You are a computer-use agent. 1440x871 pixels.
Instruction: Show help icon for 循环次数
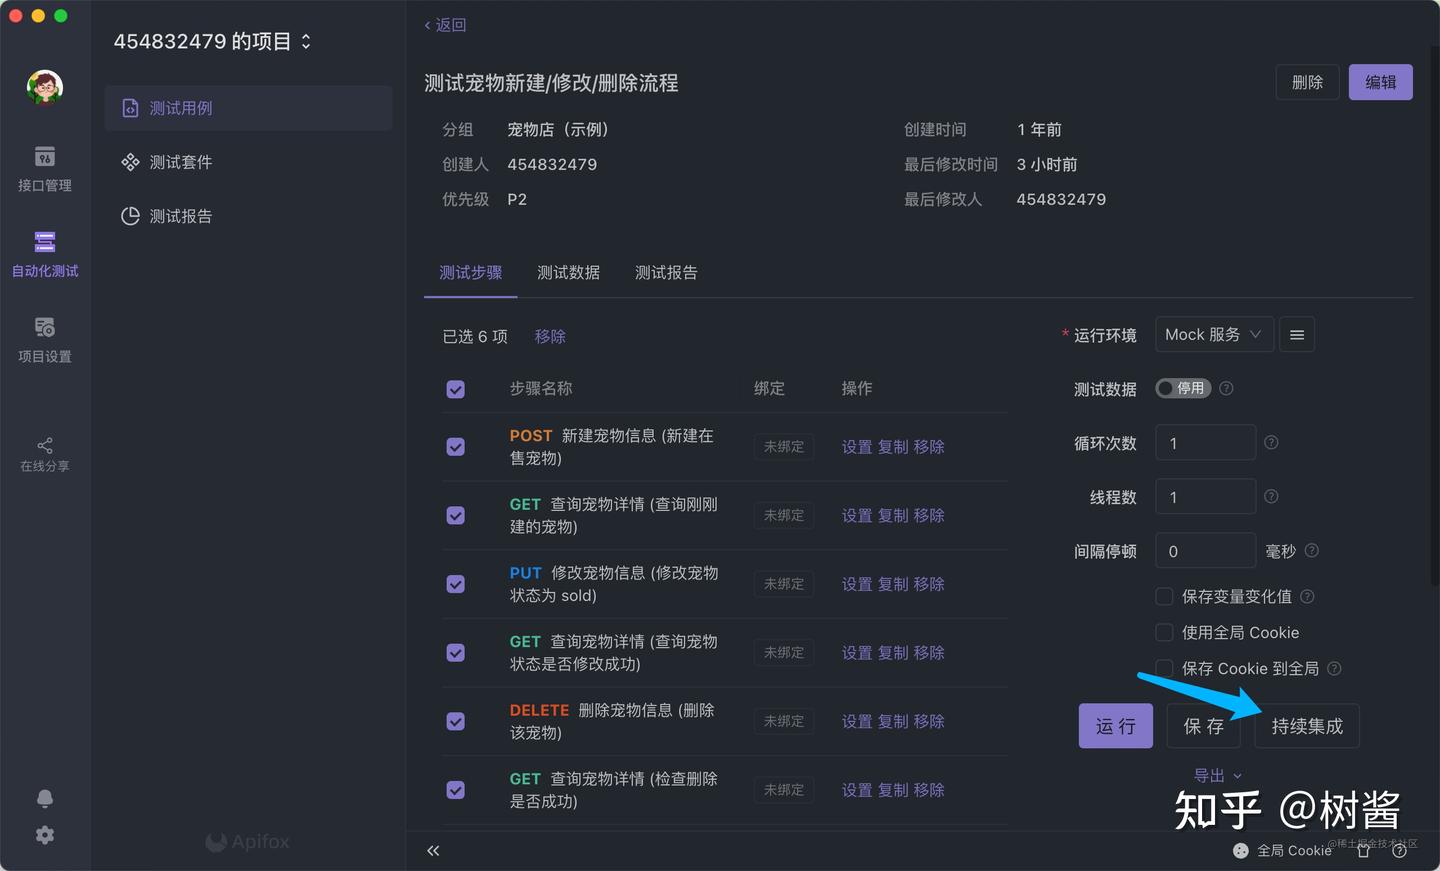[x=1271, y=442]
